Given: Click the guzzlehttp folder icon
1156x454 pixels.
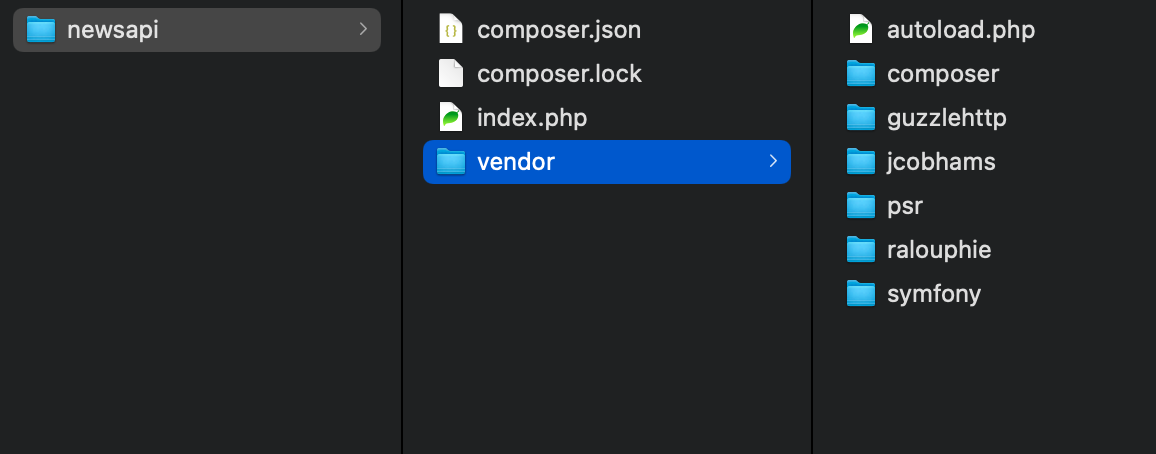Looking at the screenshot, I should coord(861,117).
